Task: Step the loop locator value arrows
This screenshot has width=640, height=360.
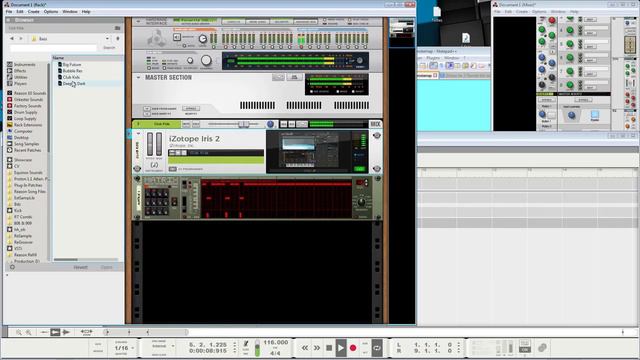Action: point(459,348)
